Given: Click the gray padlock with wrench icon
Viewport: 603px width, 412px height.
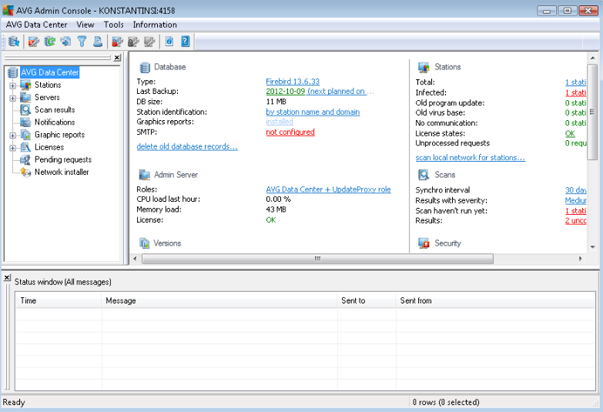Looking at the screenshot, I should (133, 41).
